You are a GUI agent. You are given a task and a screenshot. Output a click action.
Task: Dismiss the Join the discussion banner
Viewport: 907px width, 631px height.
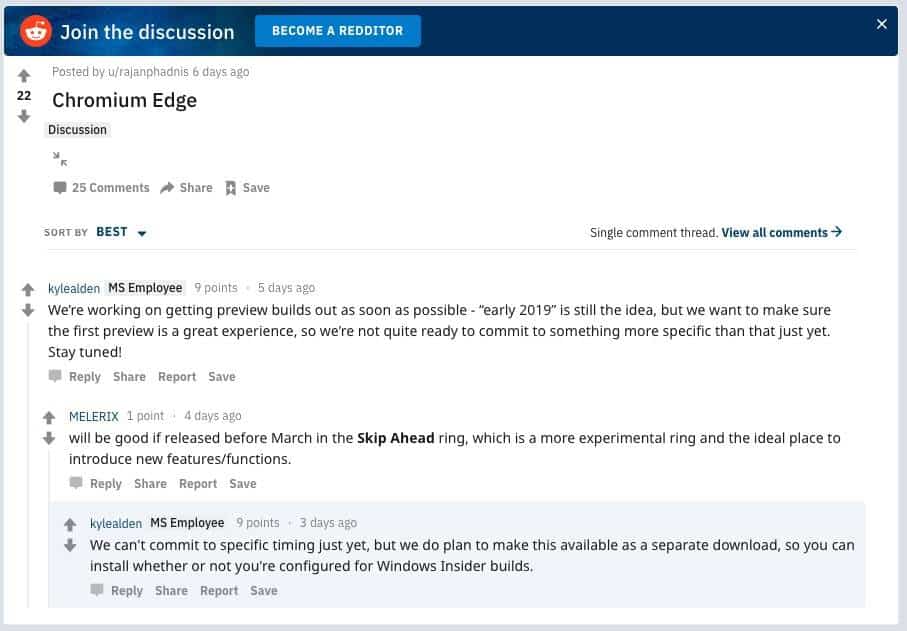[x=882, y=24]
